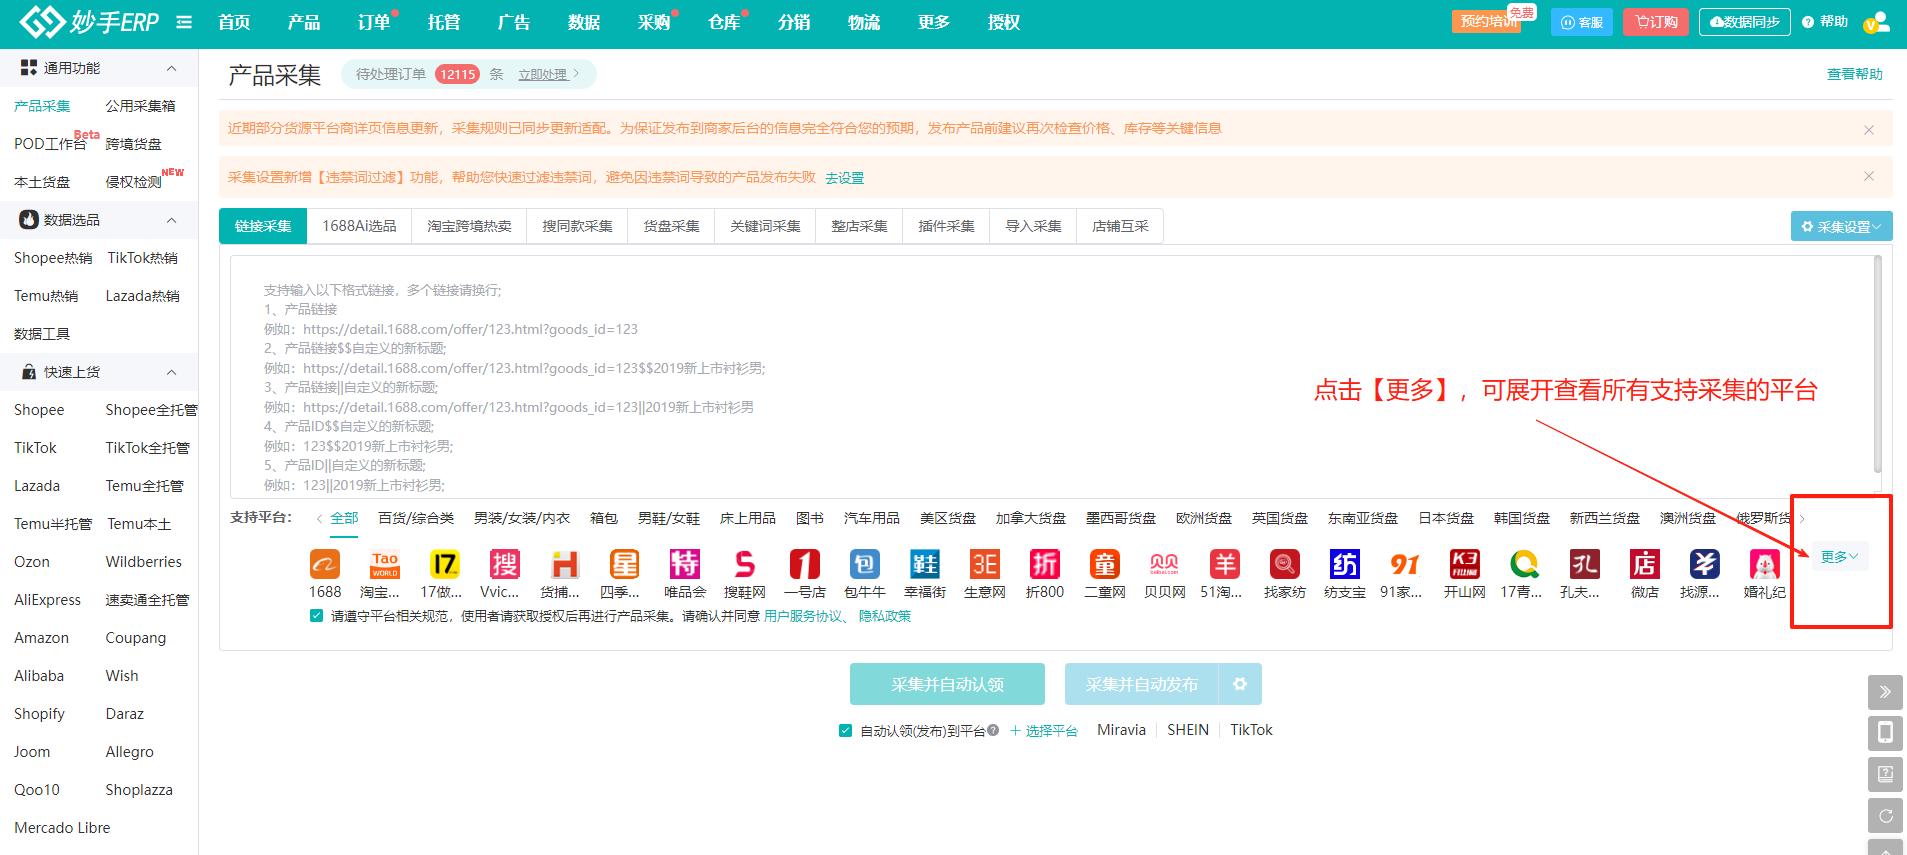Toggle the platform rules agreement checkbox
1907x855 pixels.
(x=317, y=616)
